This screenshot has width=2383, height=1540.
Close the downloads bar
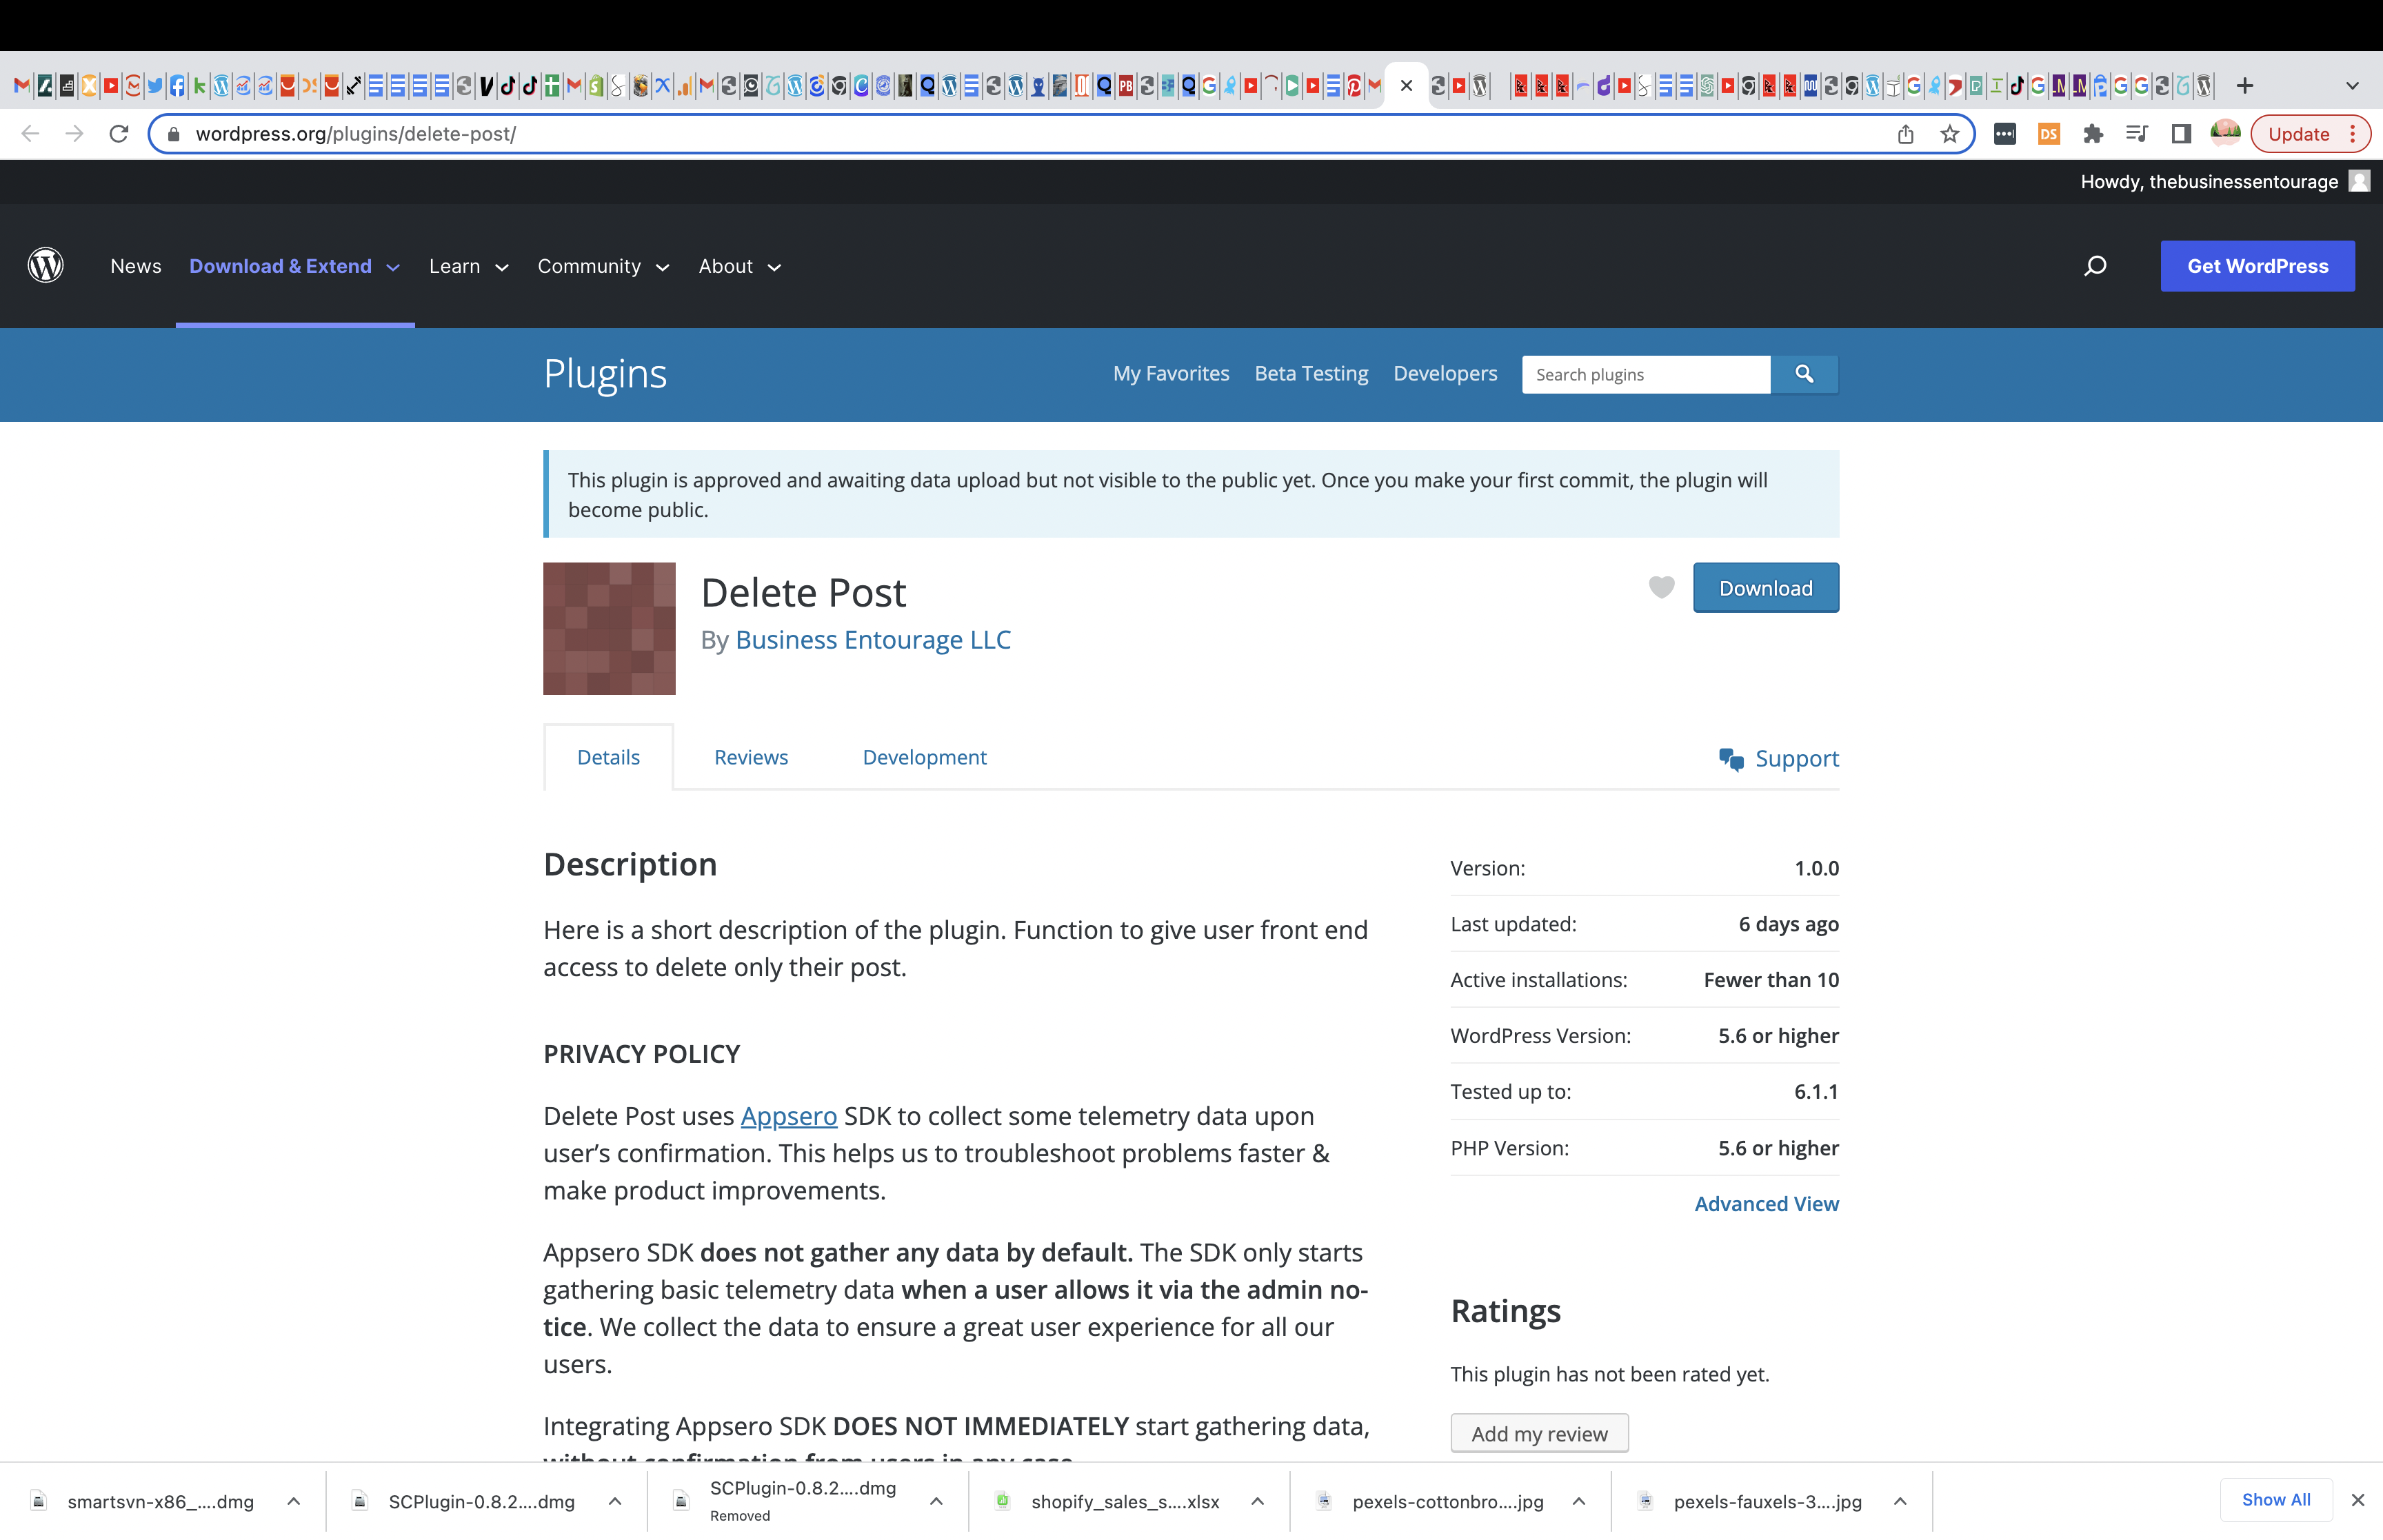[x=2358, y=1500]
